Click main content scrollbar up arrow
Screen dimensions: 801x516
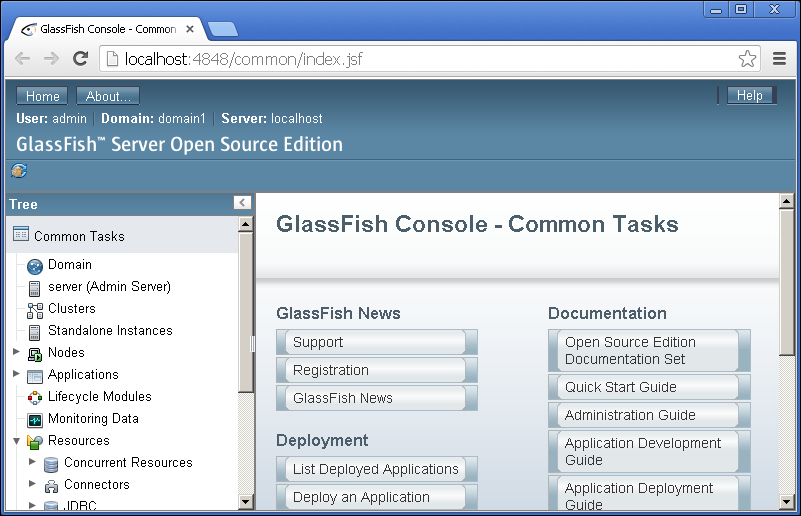[787, 201]
